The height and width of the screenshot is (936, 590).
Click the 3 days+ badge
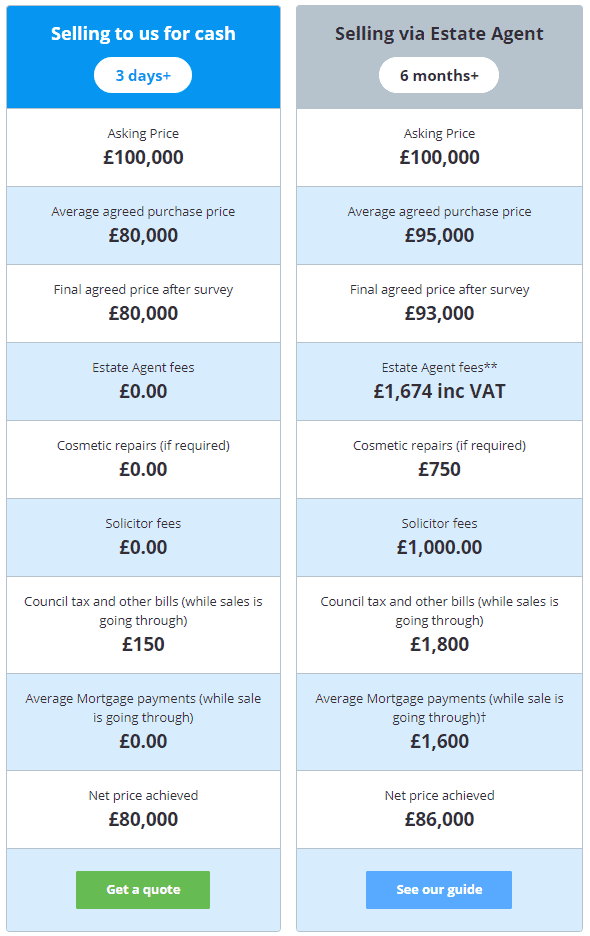click(142, 74)
